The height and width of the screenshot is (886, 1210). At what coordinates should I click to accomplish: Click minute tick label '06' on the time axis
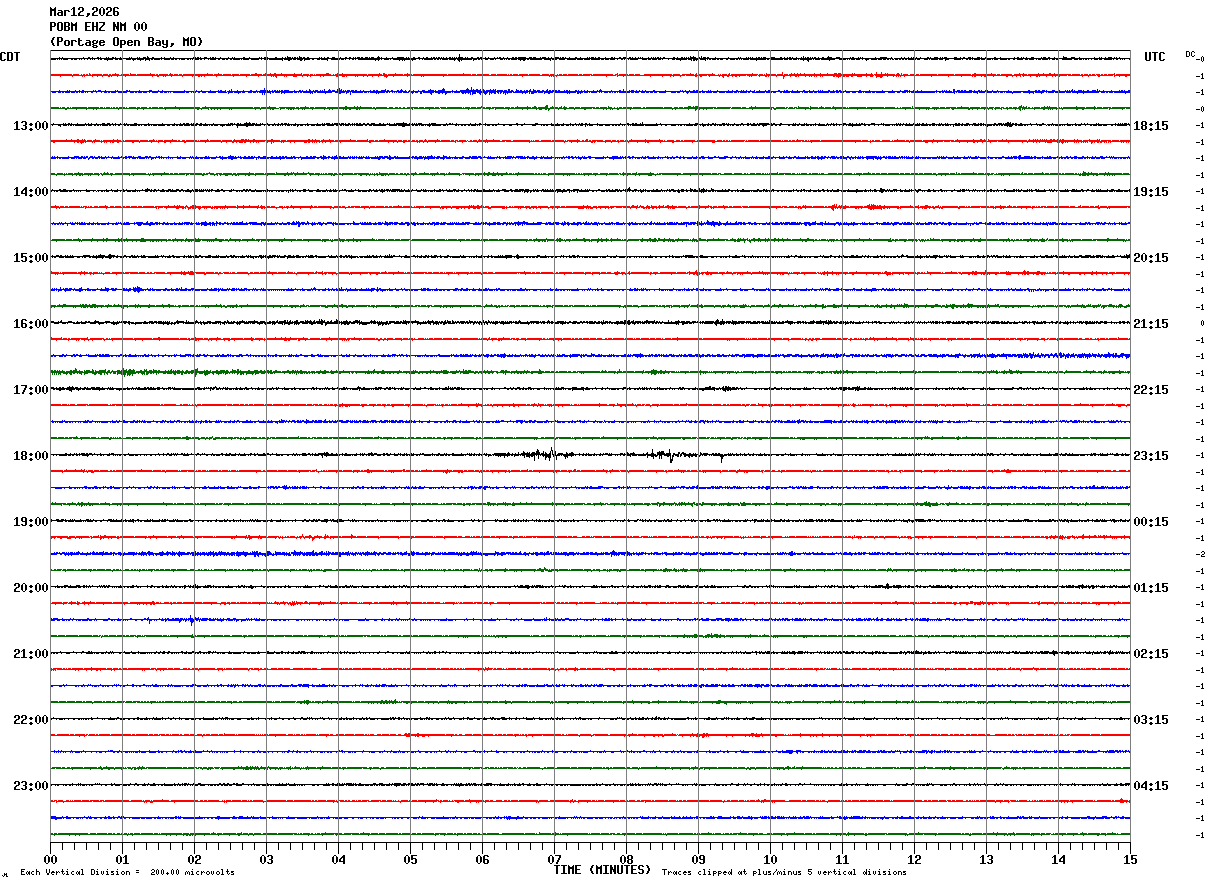click(482, 859)
